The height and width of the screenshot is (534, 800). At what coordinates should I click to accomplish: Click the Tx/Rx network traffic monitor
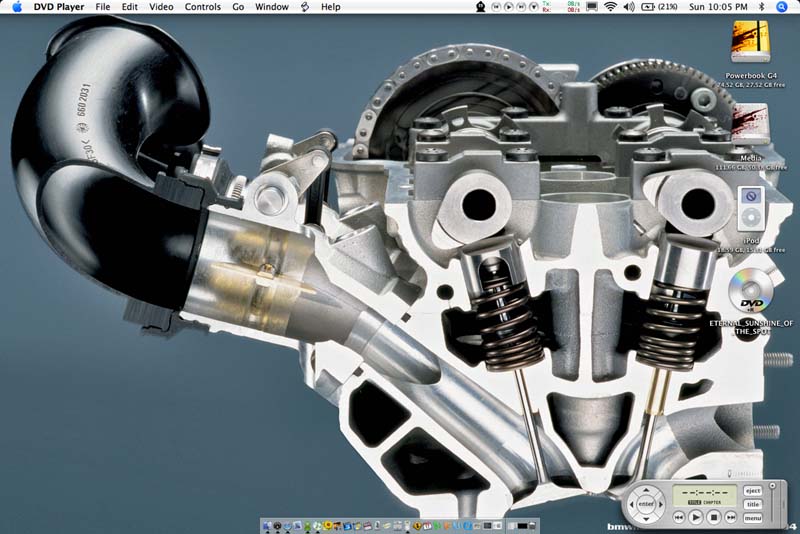(561, 7)
